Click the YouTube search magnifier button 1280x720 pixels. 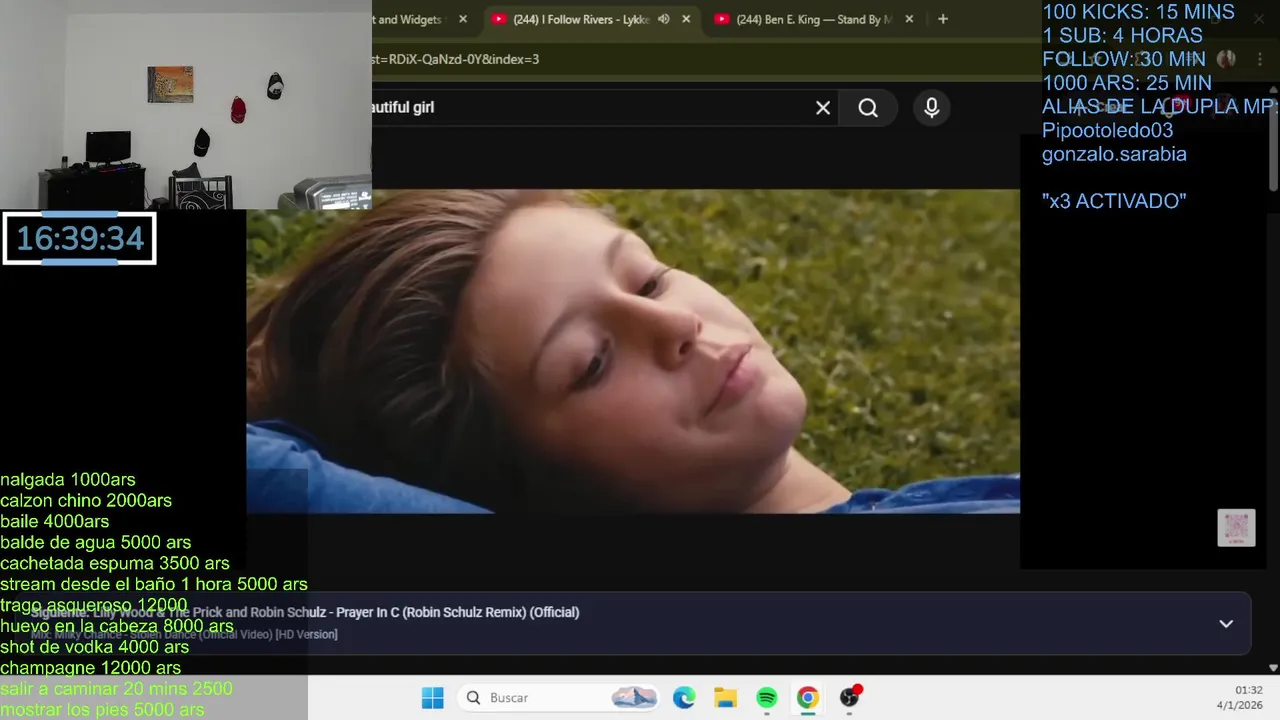pos(868,108)
